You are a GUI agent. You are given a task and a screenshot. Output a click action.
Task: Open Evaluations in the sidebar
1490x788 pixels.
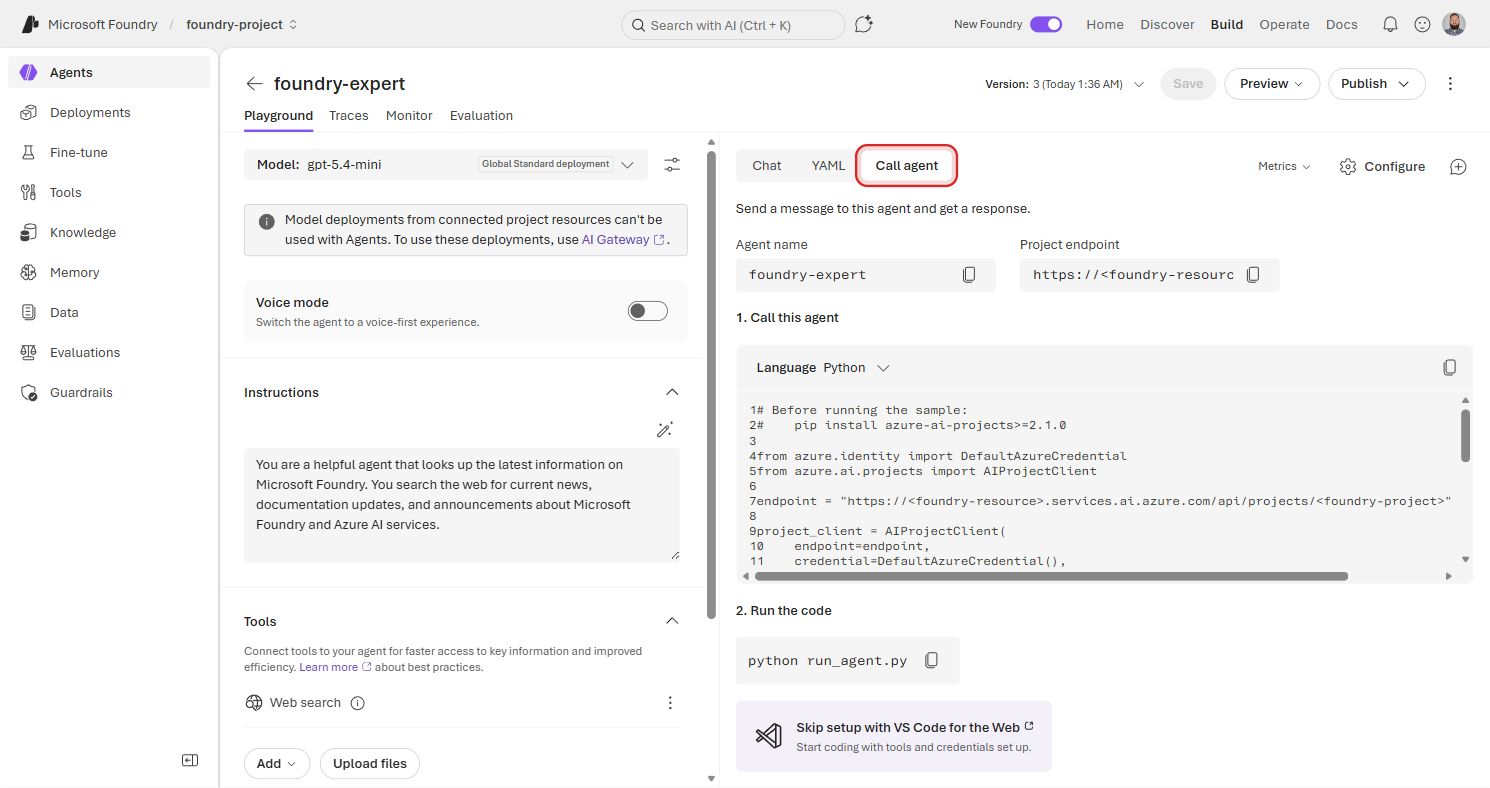point(109,352)
